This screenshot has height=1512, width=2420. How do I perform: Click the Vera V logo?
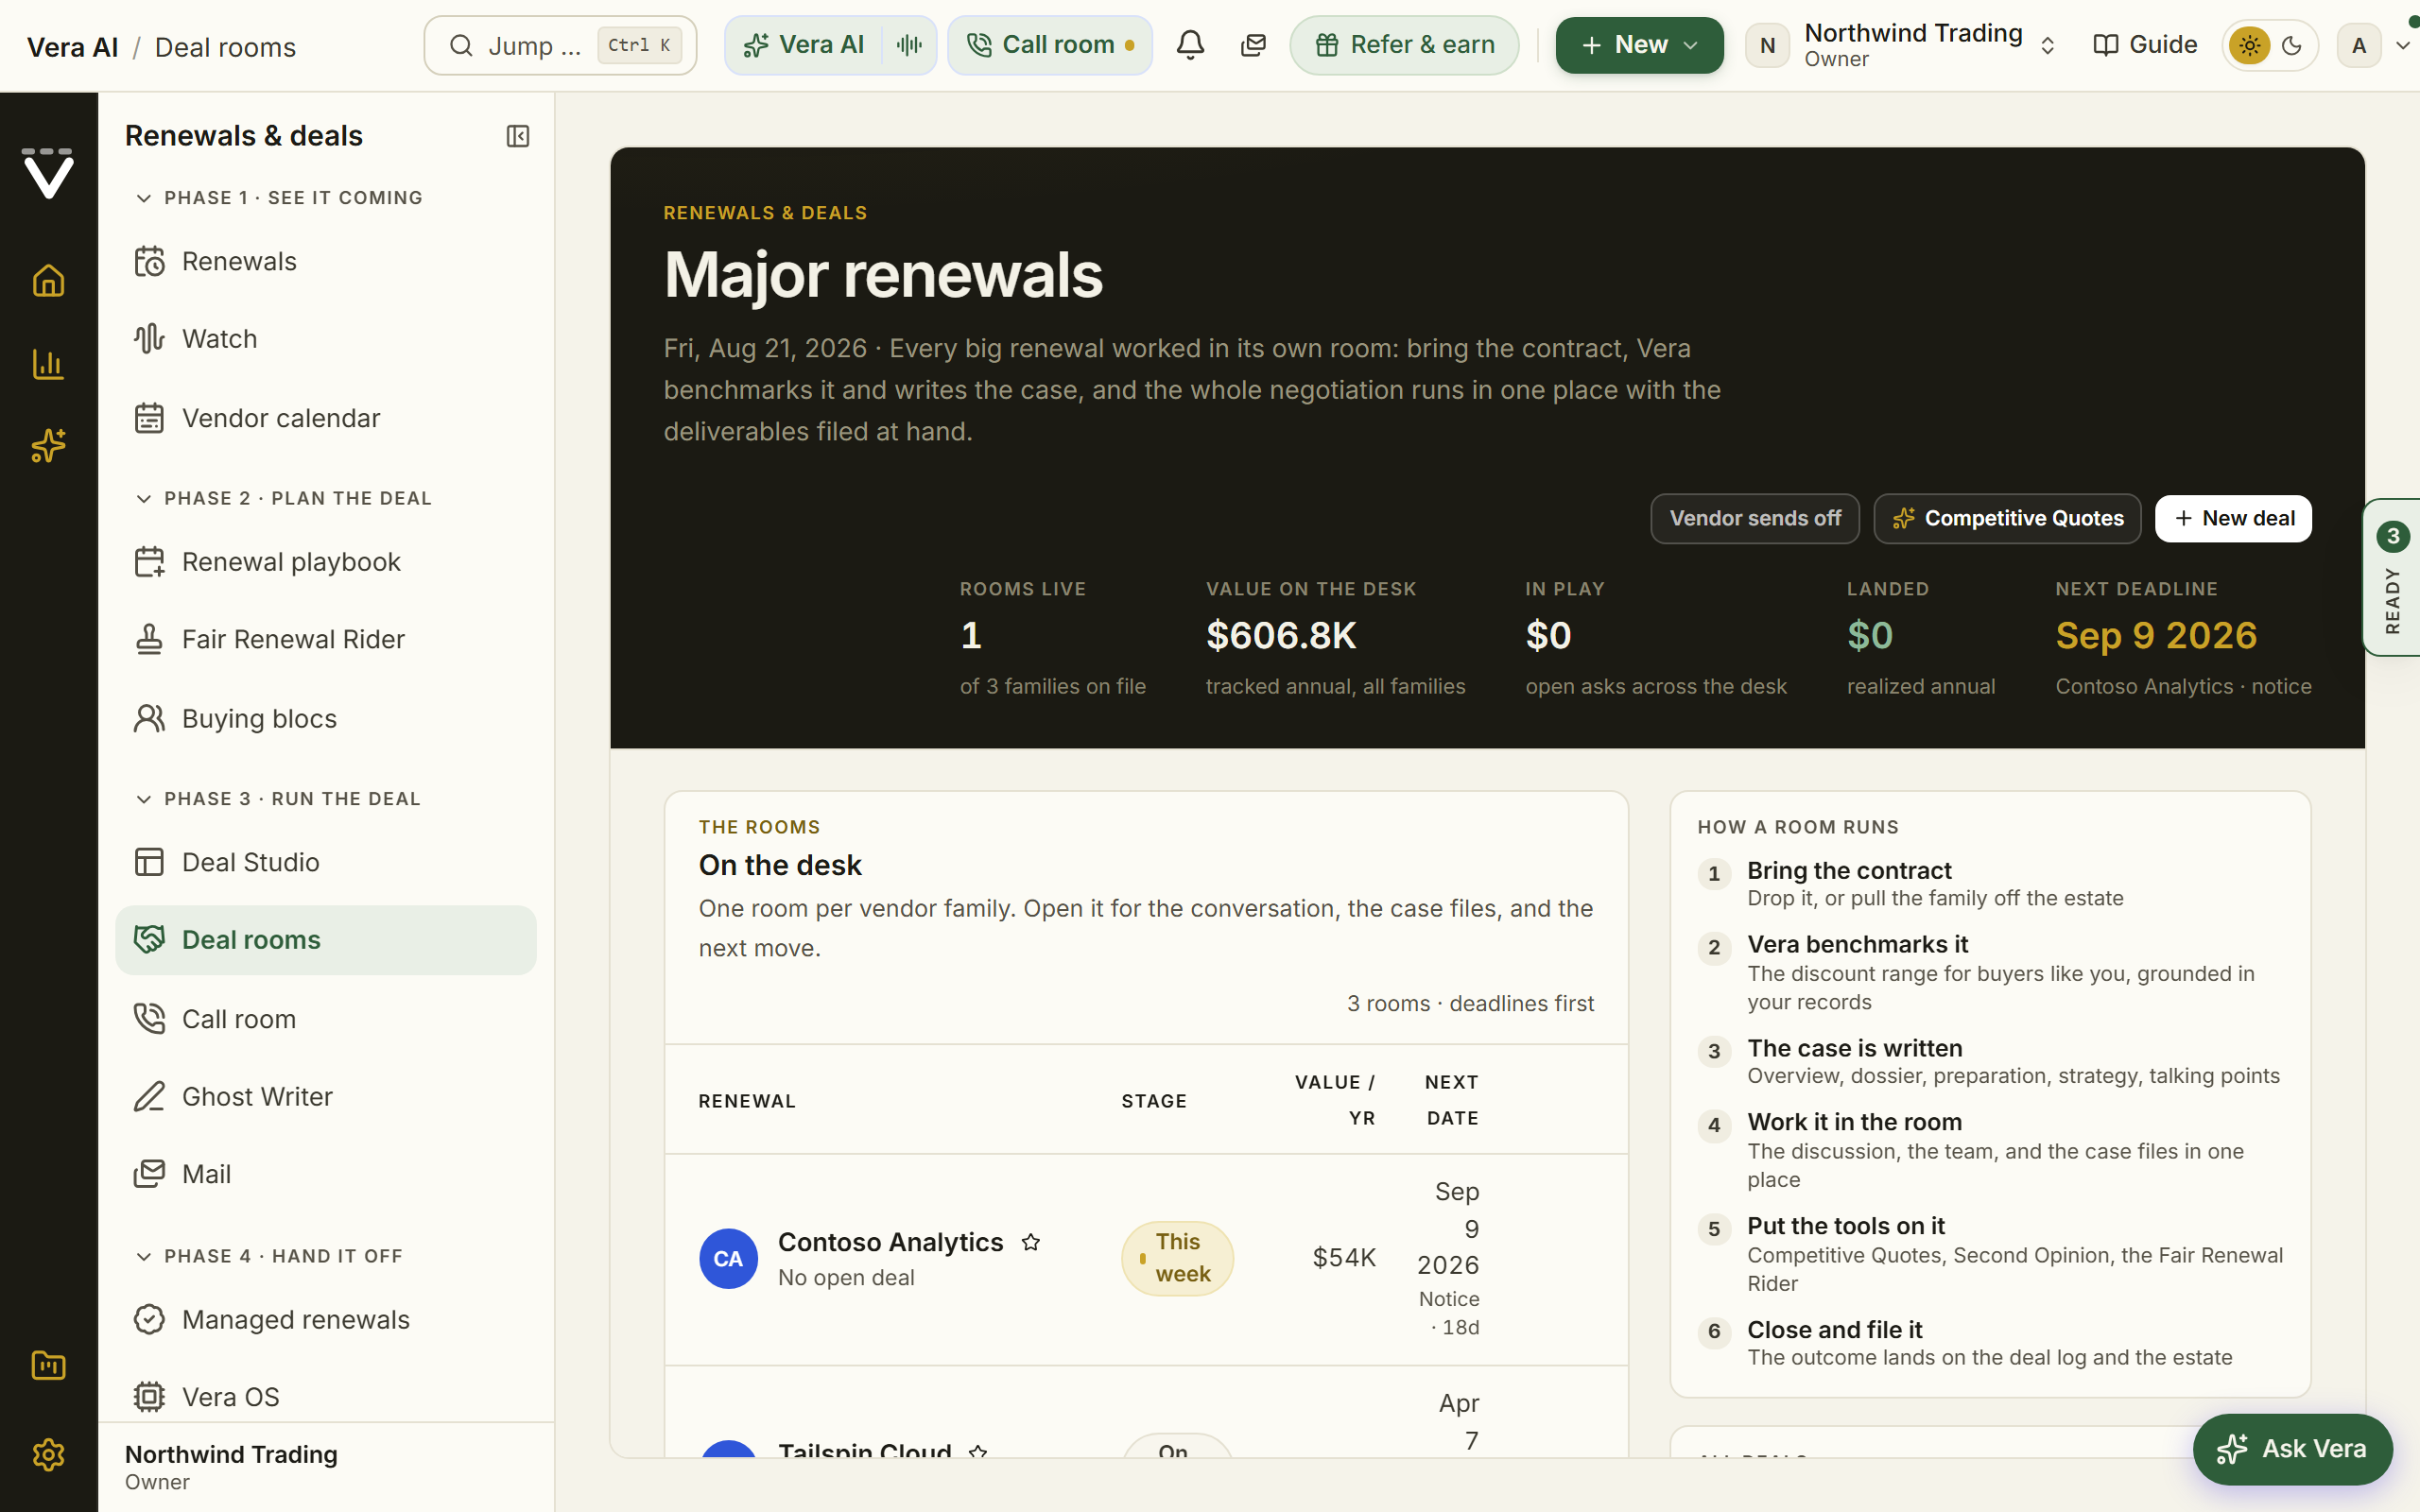pyautogui.click(x=48, y=173)
